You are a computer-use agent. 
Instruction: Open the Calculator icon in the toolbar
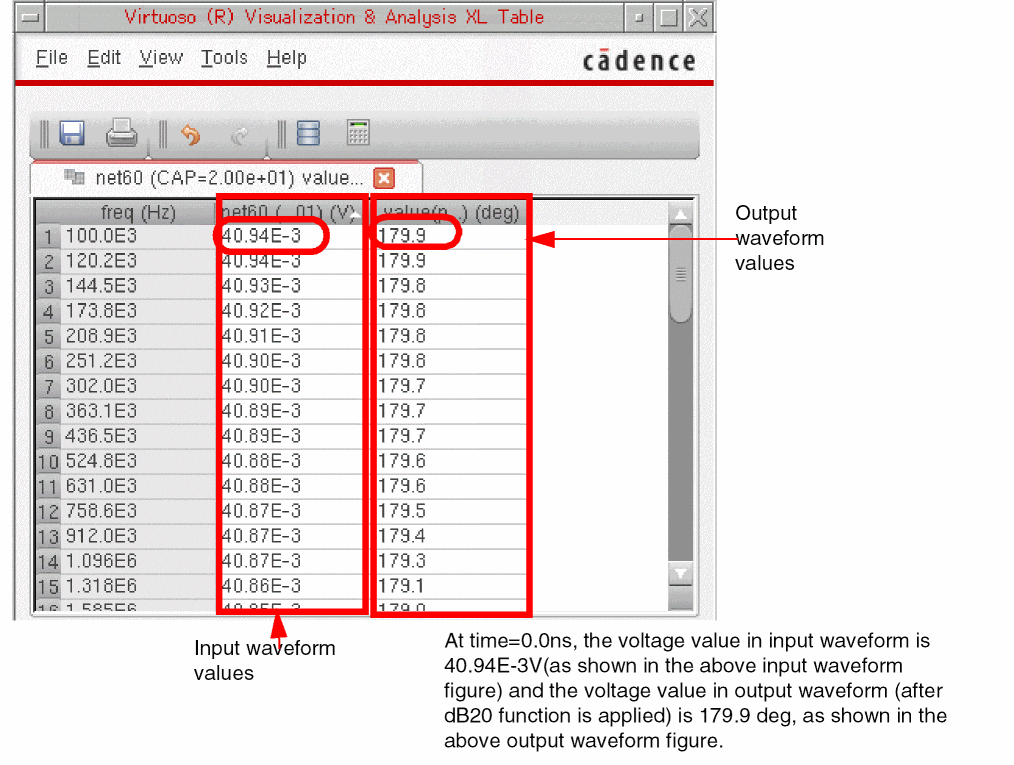click(358, 133)
